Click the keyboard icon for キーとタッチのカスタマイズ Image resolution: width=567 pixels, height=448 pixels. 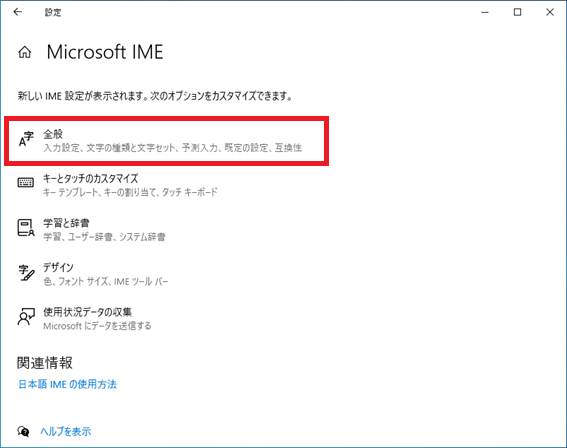coord(26,183)
